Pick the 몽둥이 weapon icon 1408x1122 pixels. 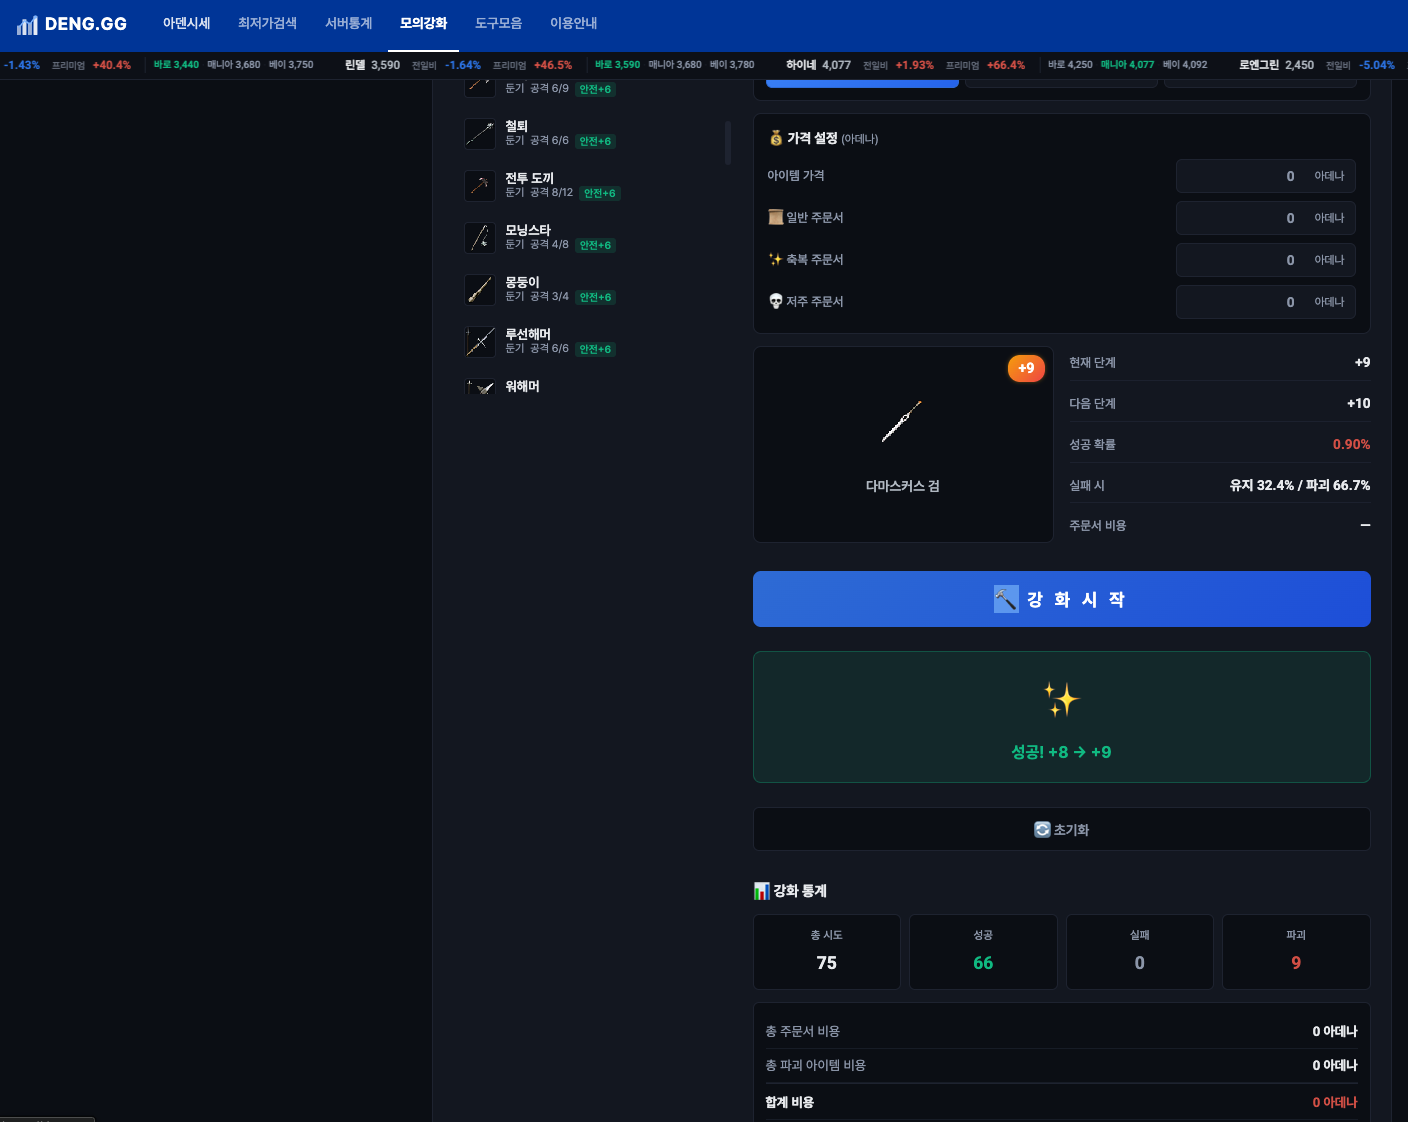480,290
